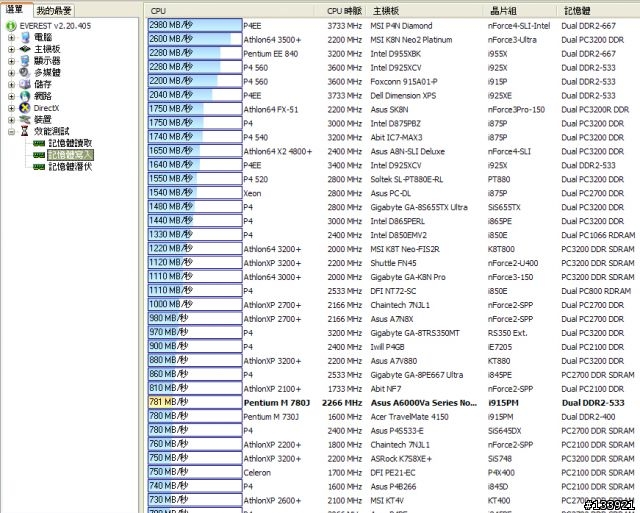Click the 1220 MB/秒 result bar
The width and height of the screenshot is (640, 513).
pyautogui.click(x=195, y=248)
